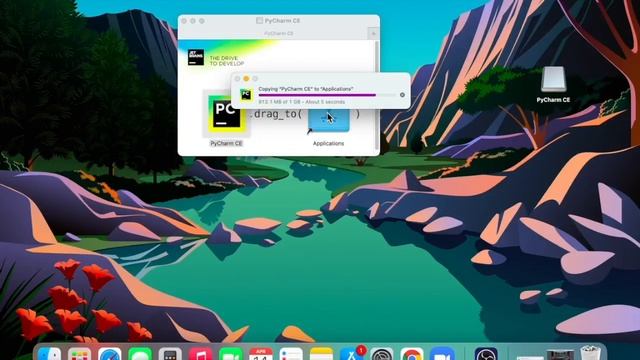Open OBS Studio from the Dock
Viewport: 640px width, 360px height.
pos(486,354)
